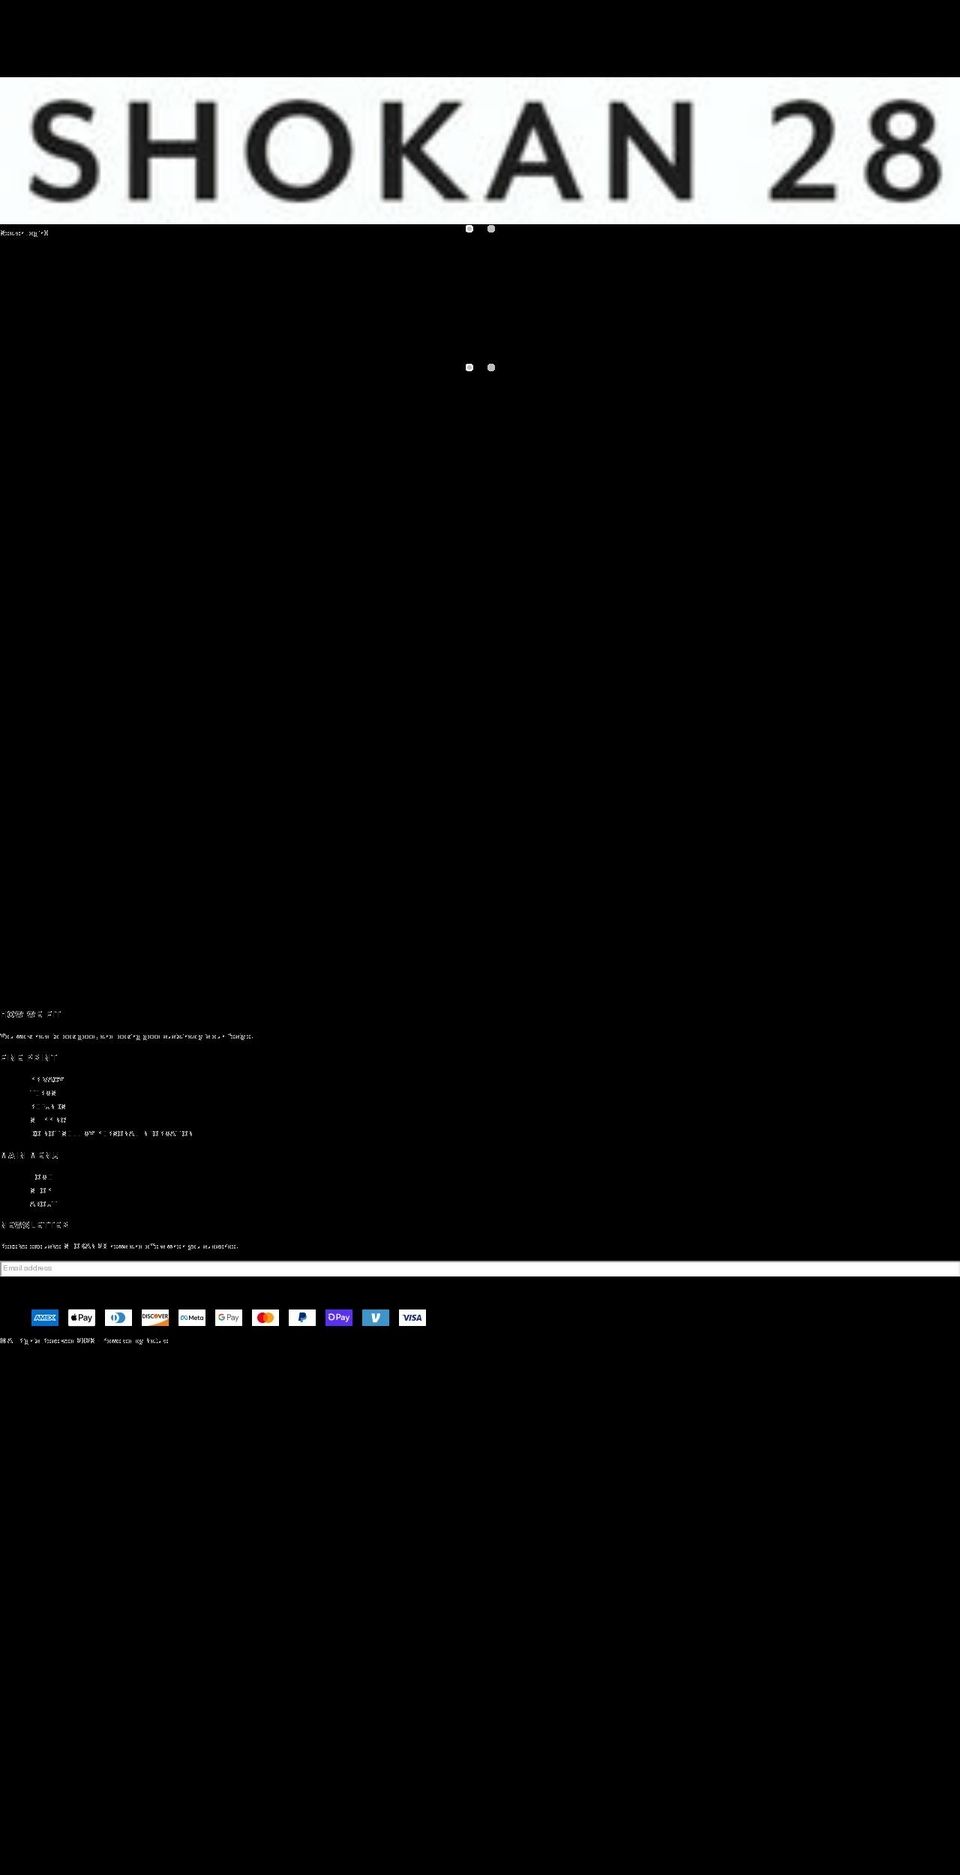Click the Google Pay payment icon
The width and height of the screenshot is (960, 1875).
click(229, 1318)
